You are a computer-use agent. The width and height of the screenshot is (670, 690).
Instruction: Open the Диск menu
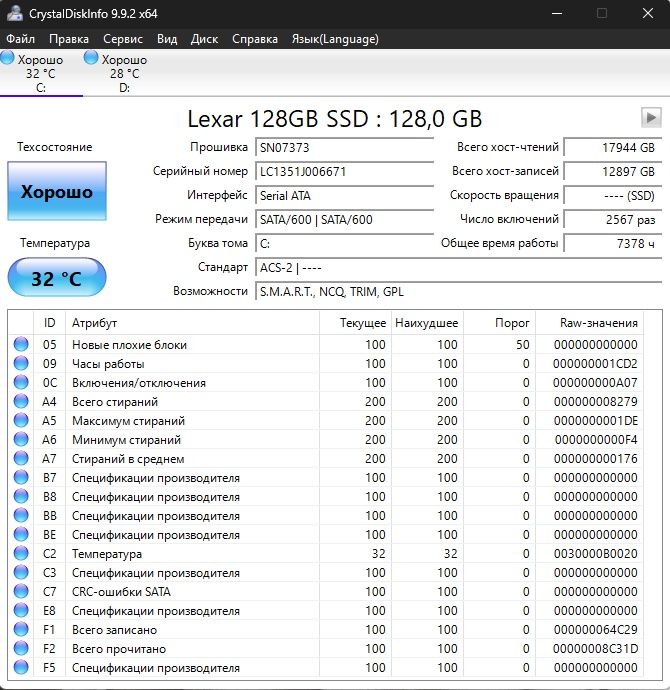204,39
